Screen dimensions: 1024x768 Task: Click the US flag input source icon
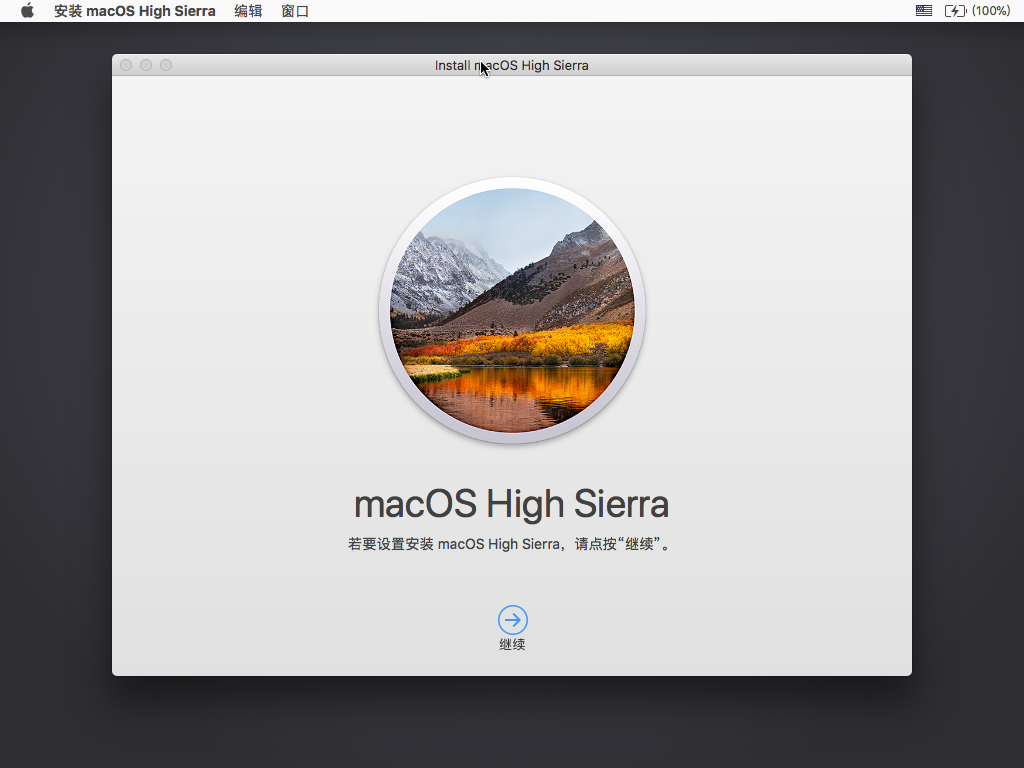click(923, 11)
